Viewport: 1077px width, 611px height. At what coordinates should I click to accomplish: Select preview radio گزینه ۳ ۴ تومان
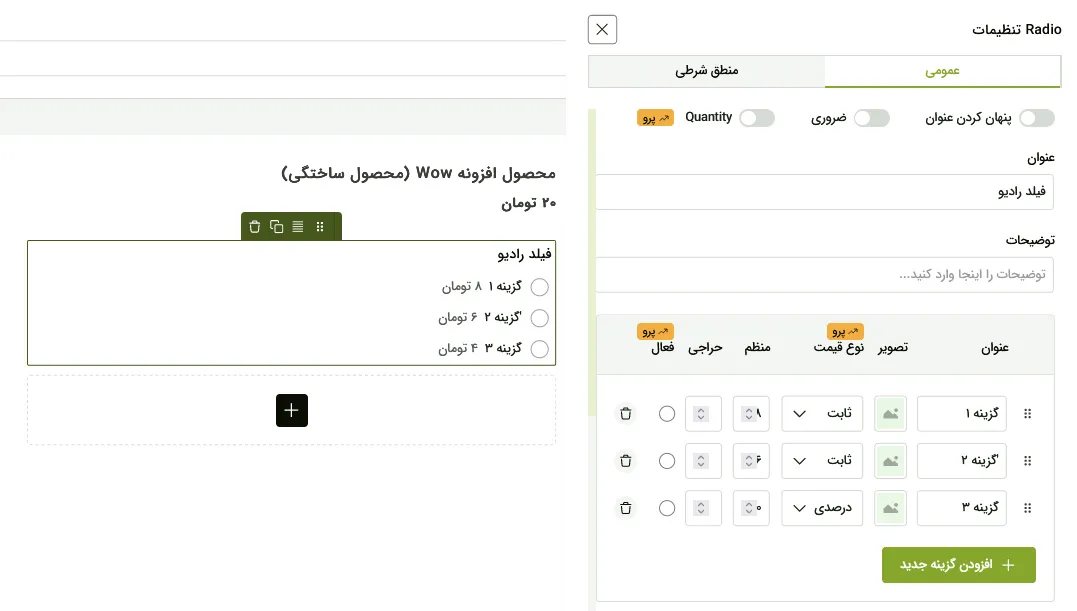pos(540,349)
